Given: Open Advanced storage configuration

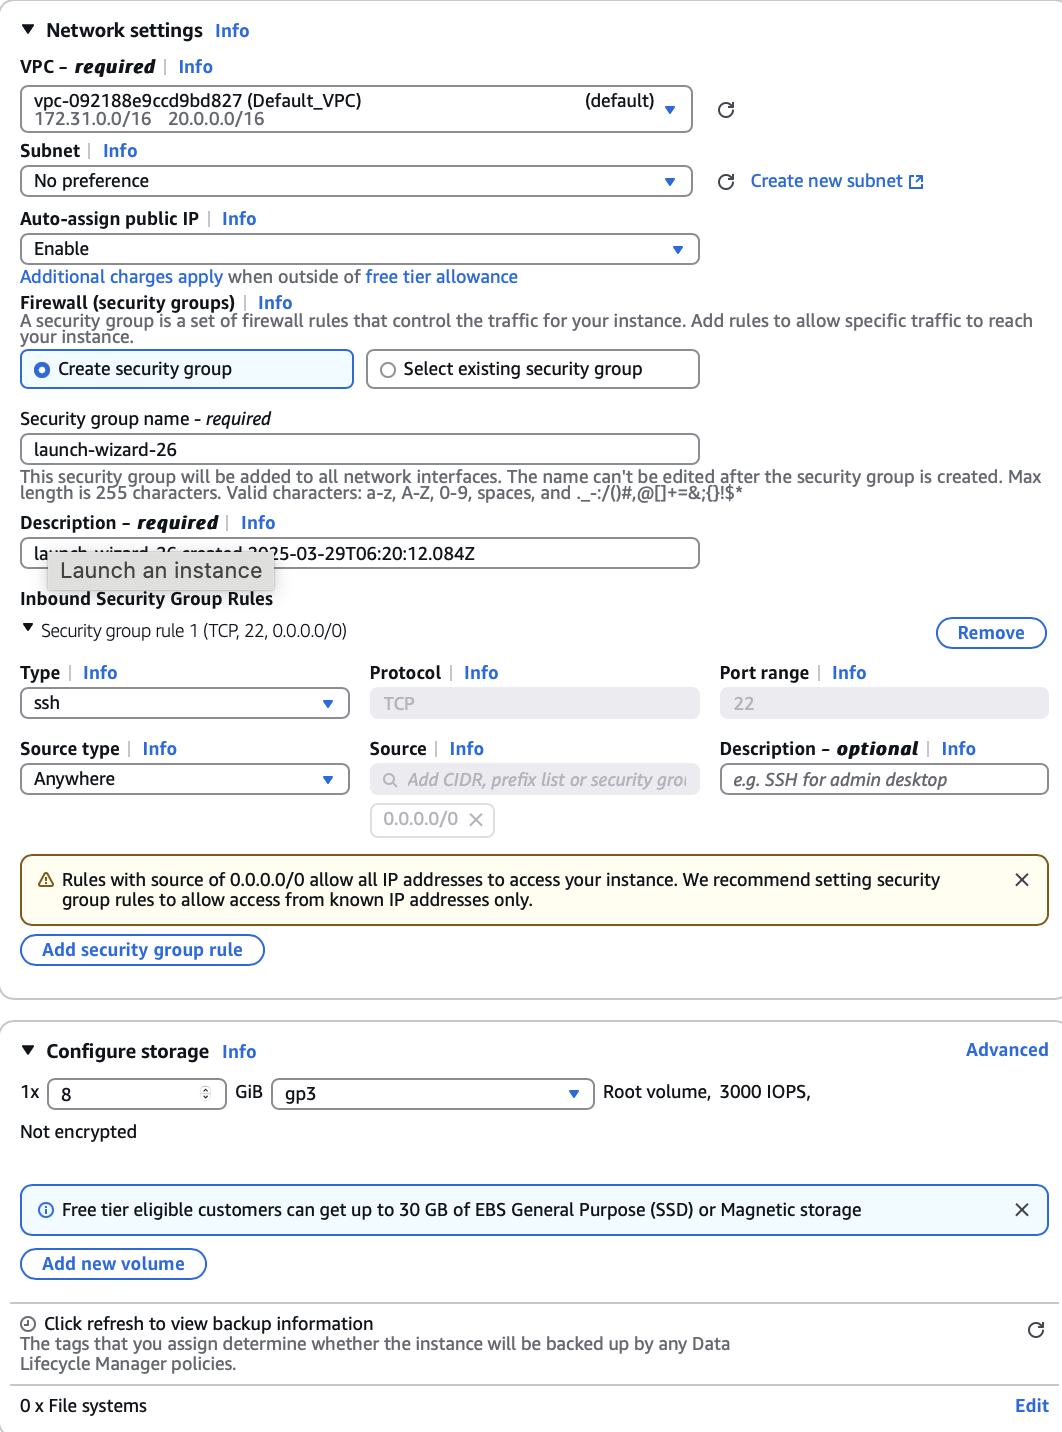Looking at the screenshot, I should click(x=1006, y=1050).
